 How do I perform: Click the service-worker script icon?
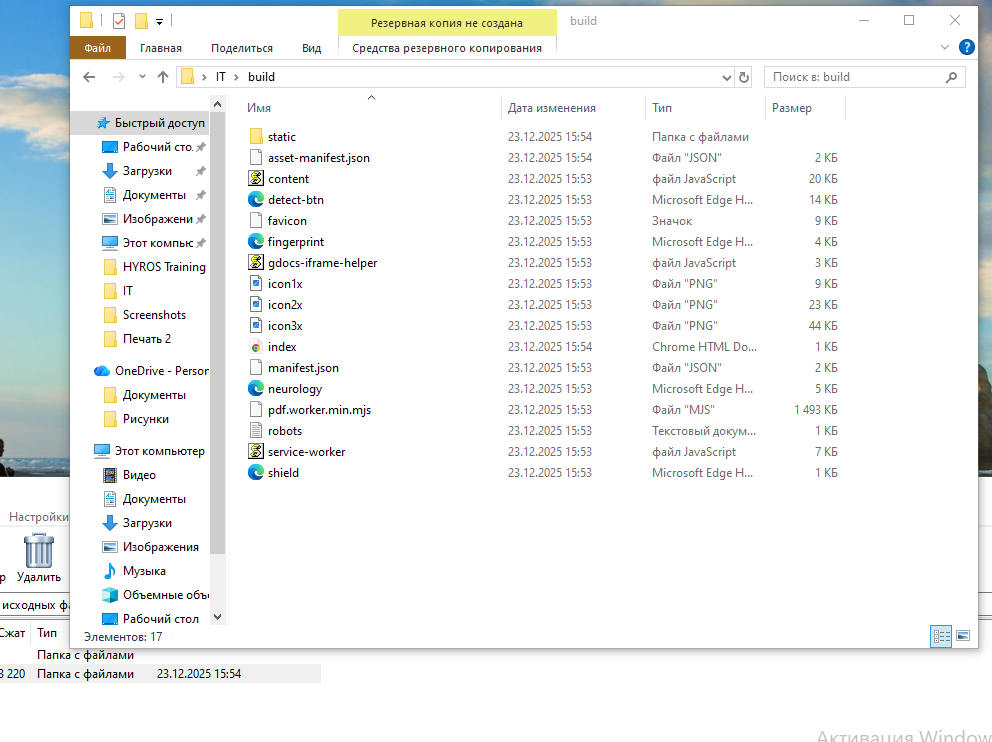pos(256,452)
